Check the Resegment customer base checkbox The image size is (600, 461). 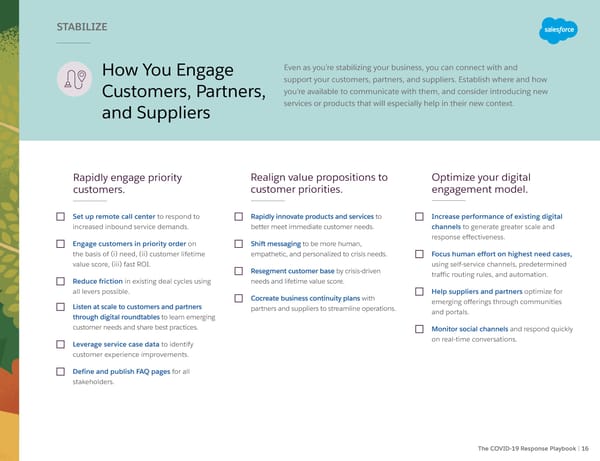click(x=239, y=271)
